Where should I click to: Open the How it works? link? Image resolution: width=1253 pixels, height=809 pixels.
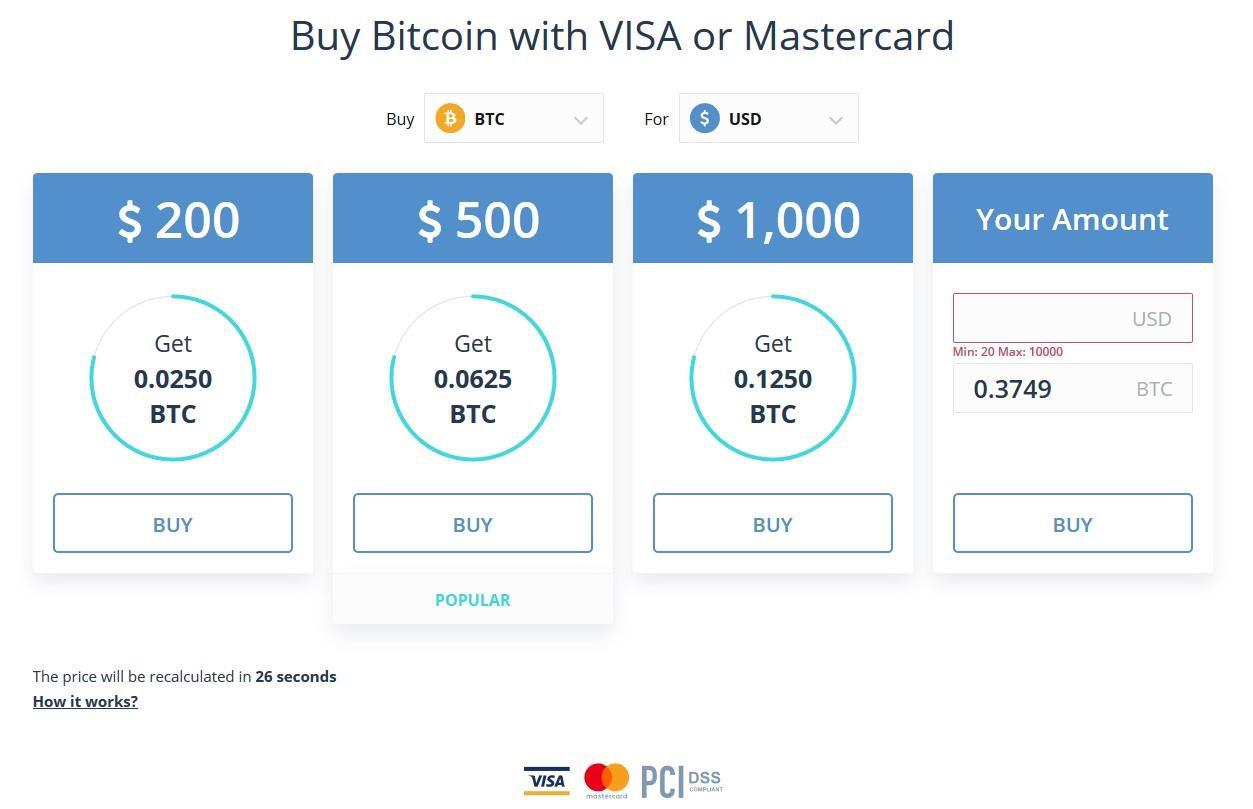coord(85,701)
